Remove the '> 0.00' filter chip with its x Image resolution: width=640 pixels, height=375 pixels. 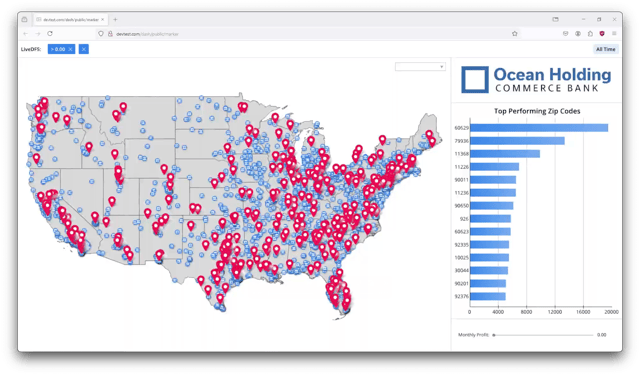pyautogui.click(x=71, y=49)
